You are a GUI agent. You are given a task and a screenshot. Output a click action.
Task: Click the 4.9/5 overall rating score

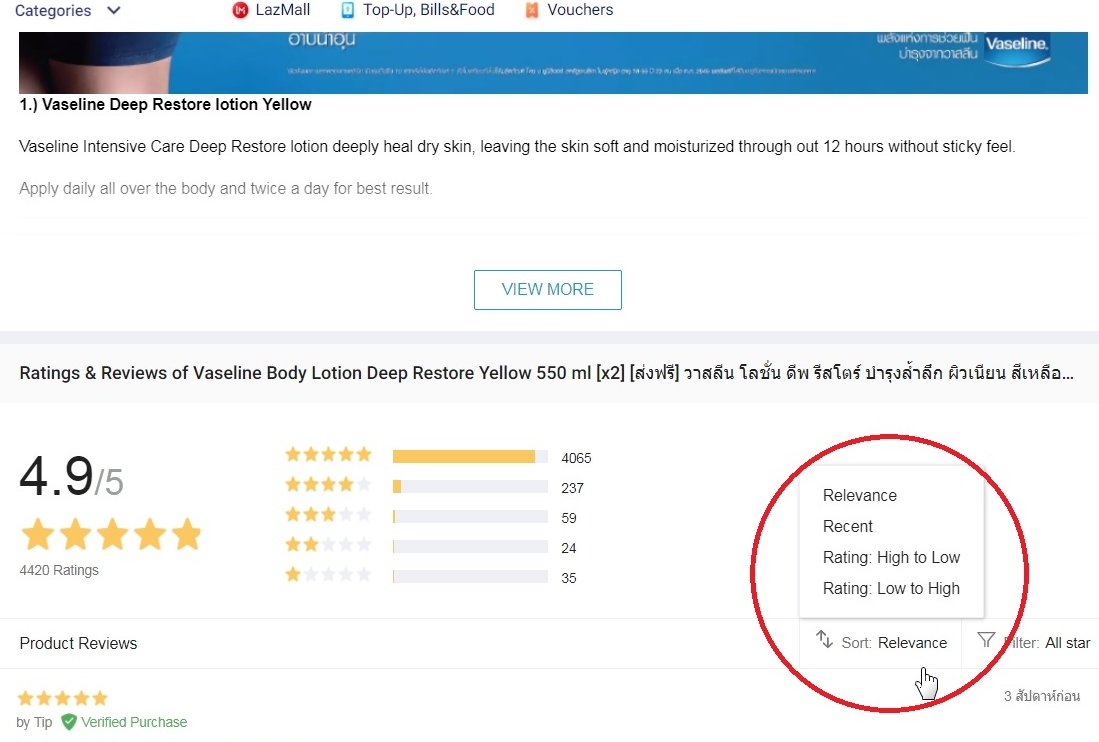pyautogui.click(x=71, y=476)
